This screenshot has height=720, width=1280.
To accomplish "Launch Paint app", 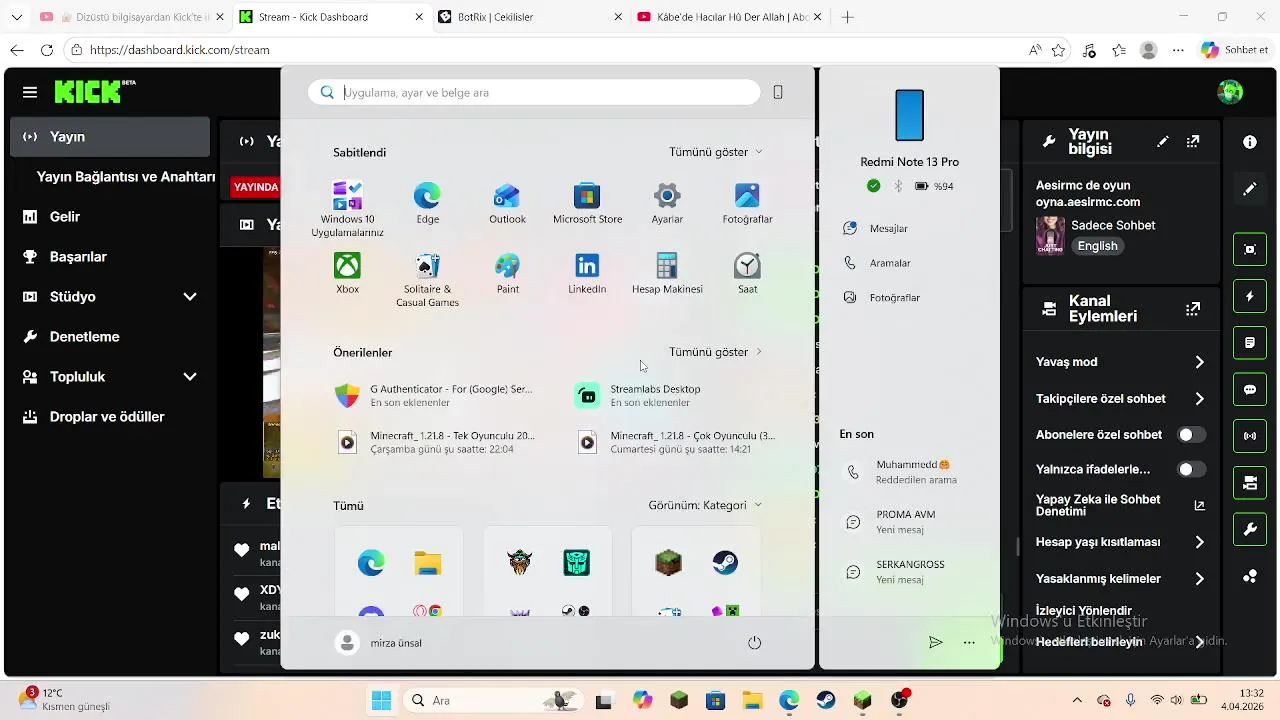I will (x=507, y=273).
